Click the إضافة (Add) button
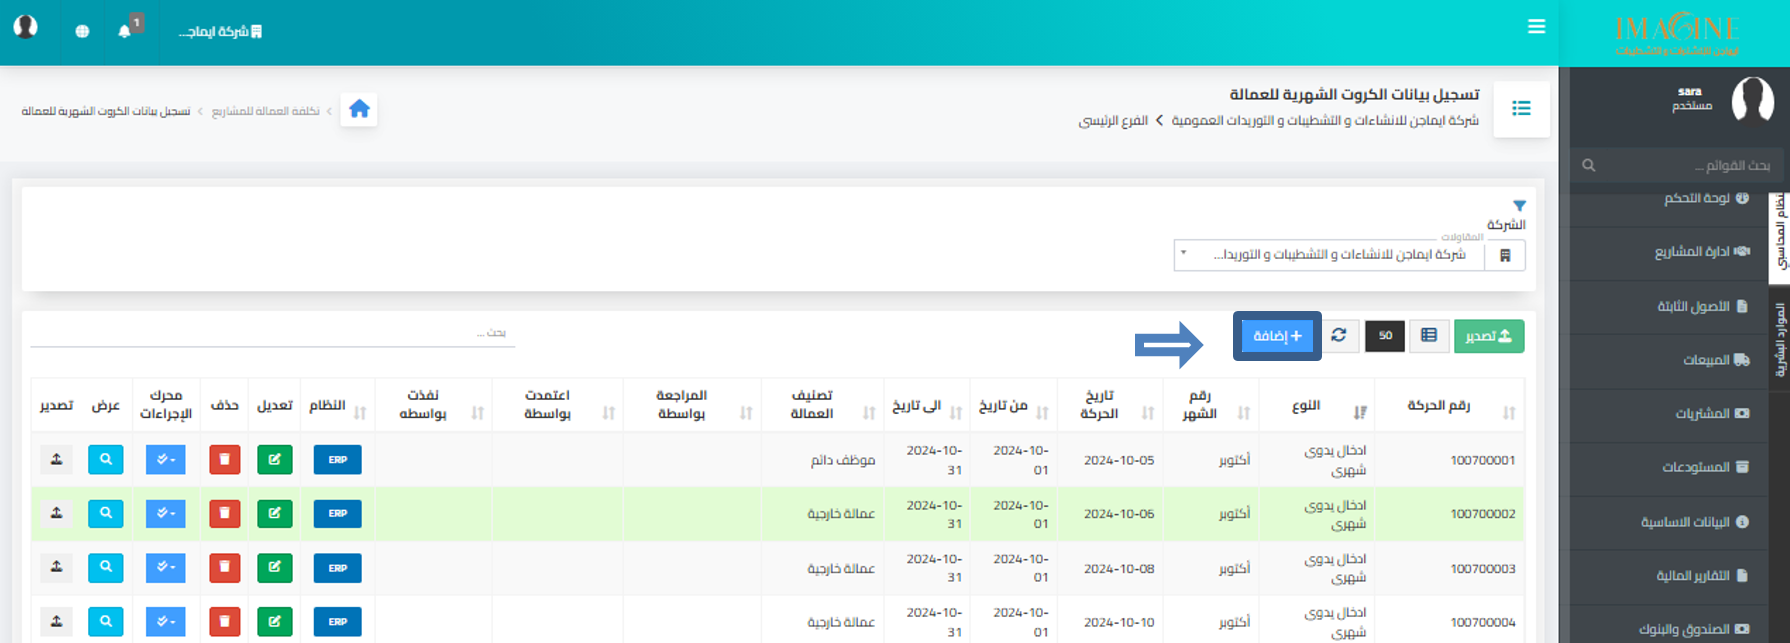 [x=1277, y=336]
